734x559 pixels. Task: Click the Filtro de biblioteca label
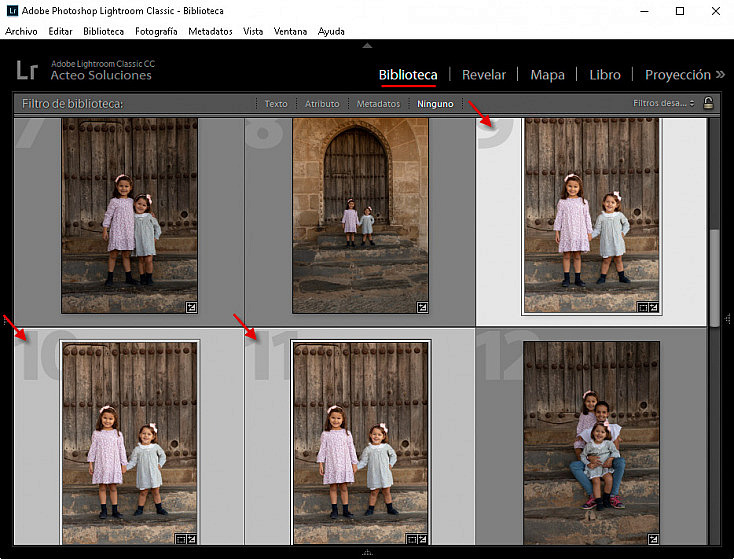[x=73, y=103]
